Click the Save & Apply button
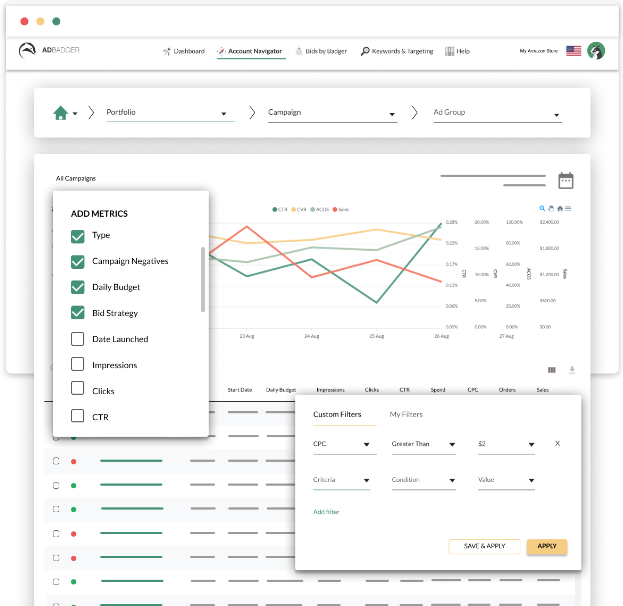623x606 pixels. [484, 546]
